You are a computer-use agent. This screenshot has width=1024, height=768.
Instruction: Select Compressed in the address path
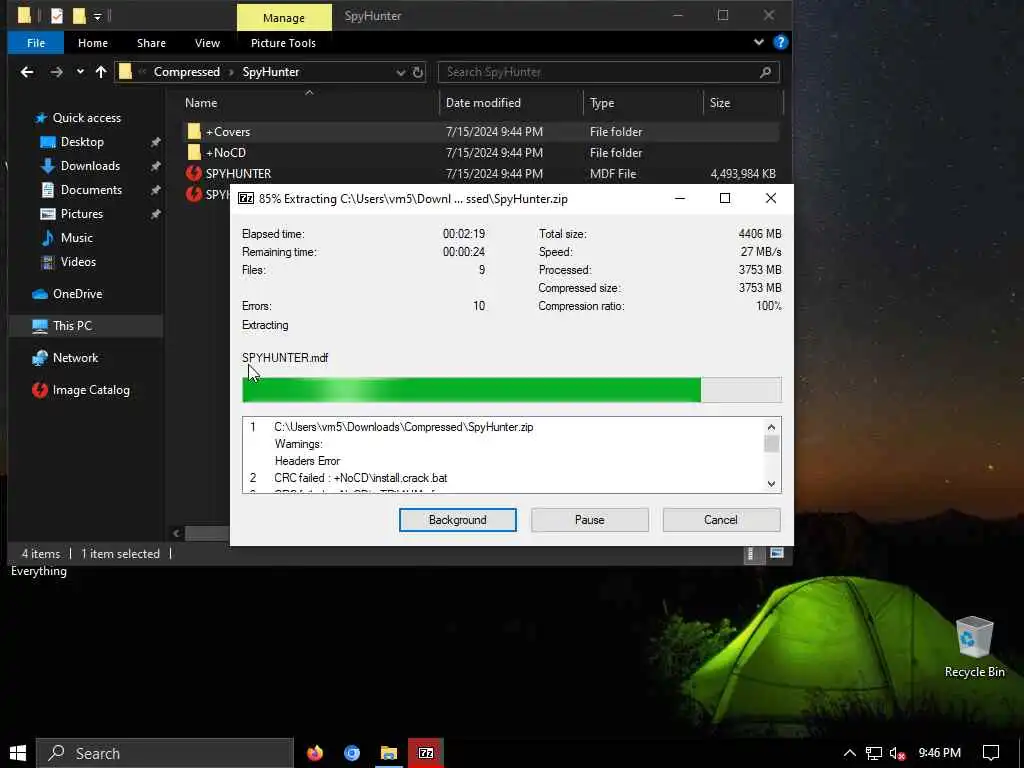186,72
